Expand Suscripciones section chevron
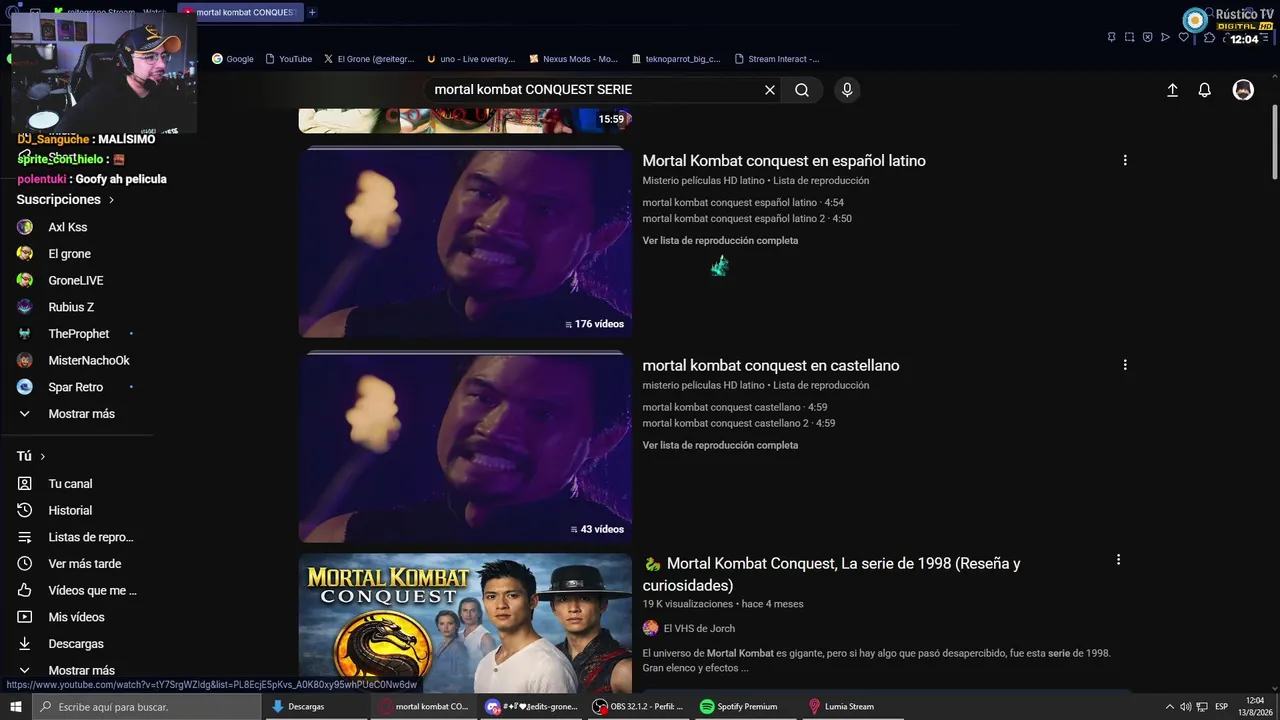 coord(111,200)
